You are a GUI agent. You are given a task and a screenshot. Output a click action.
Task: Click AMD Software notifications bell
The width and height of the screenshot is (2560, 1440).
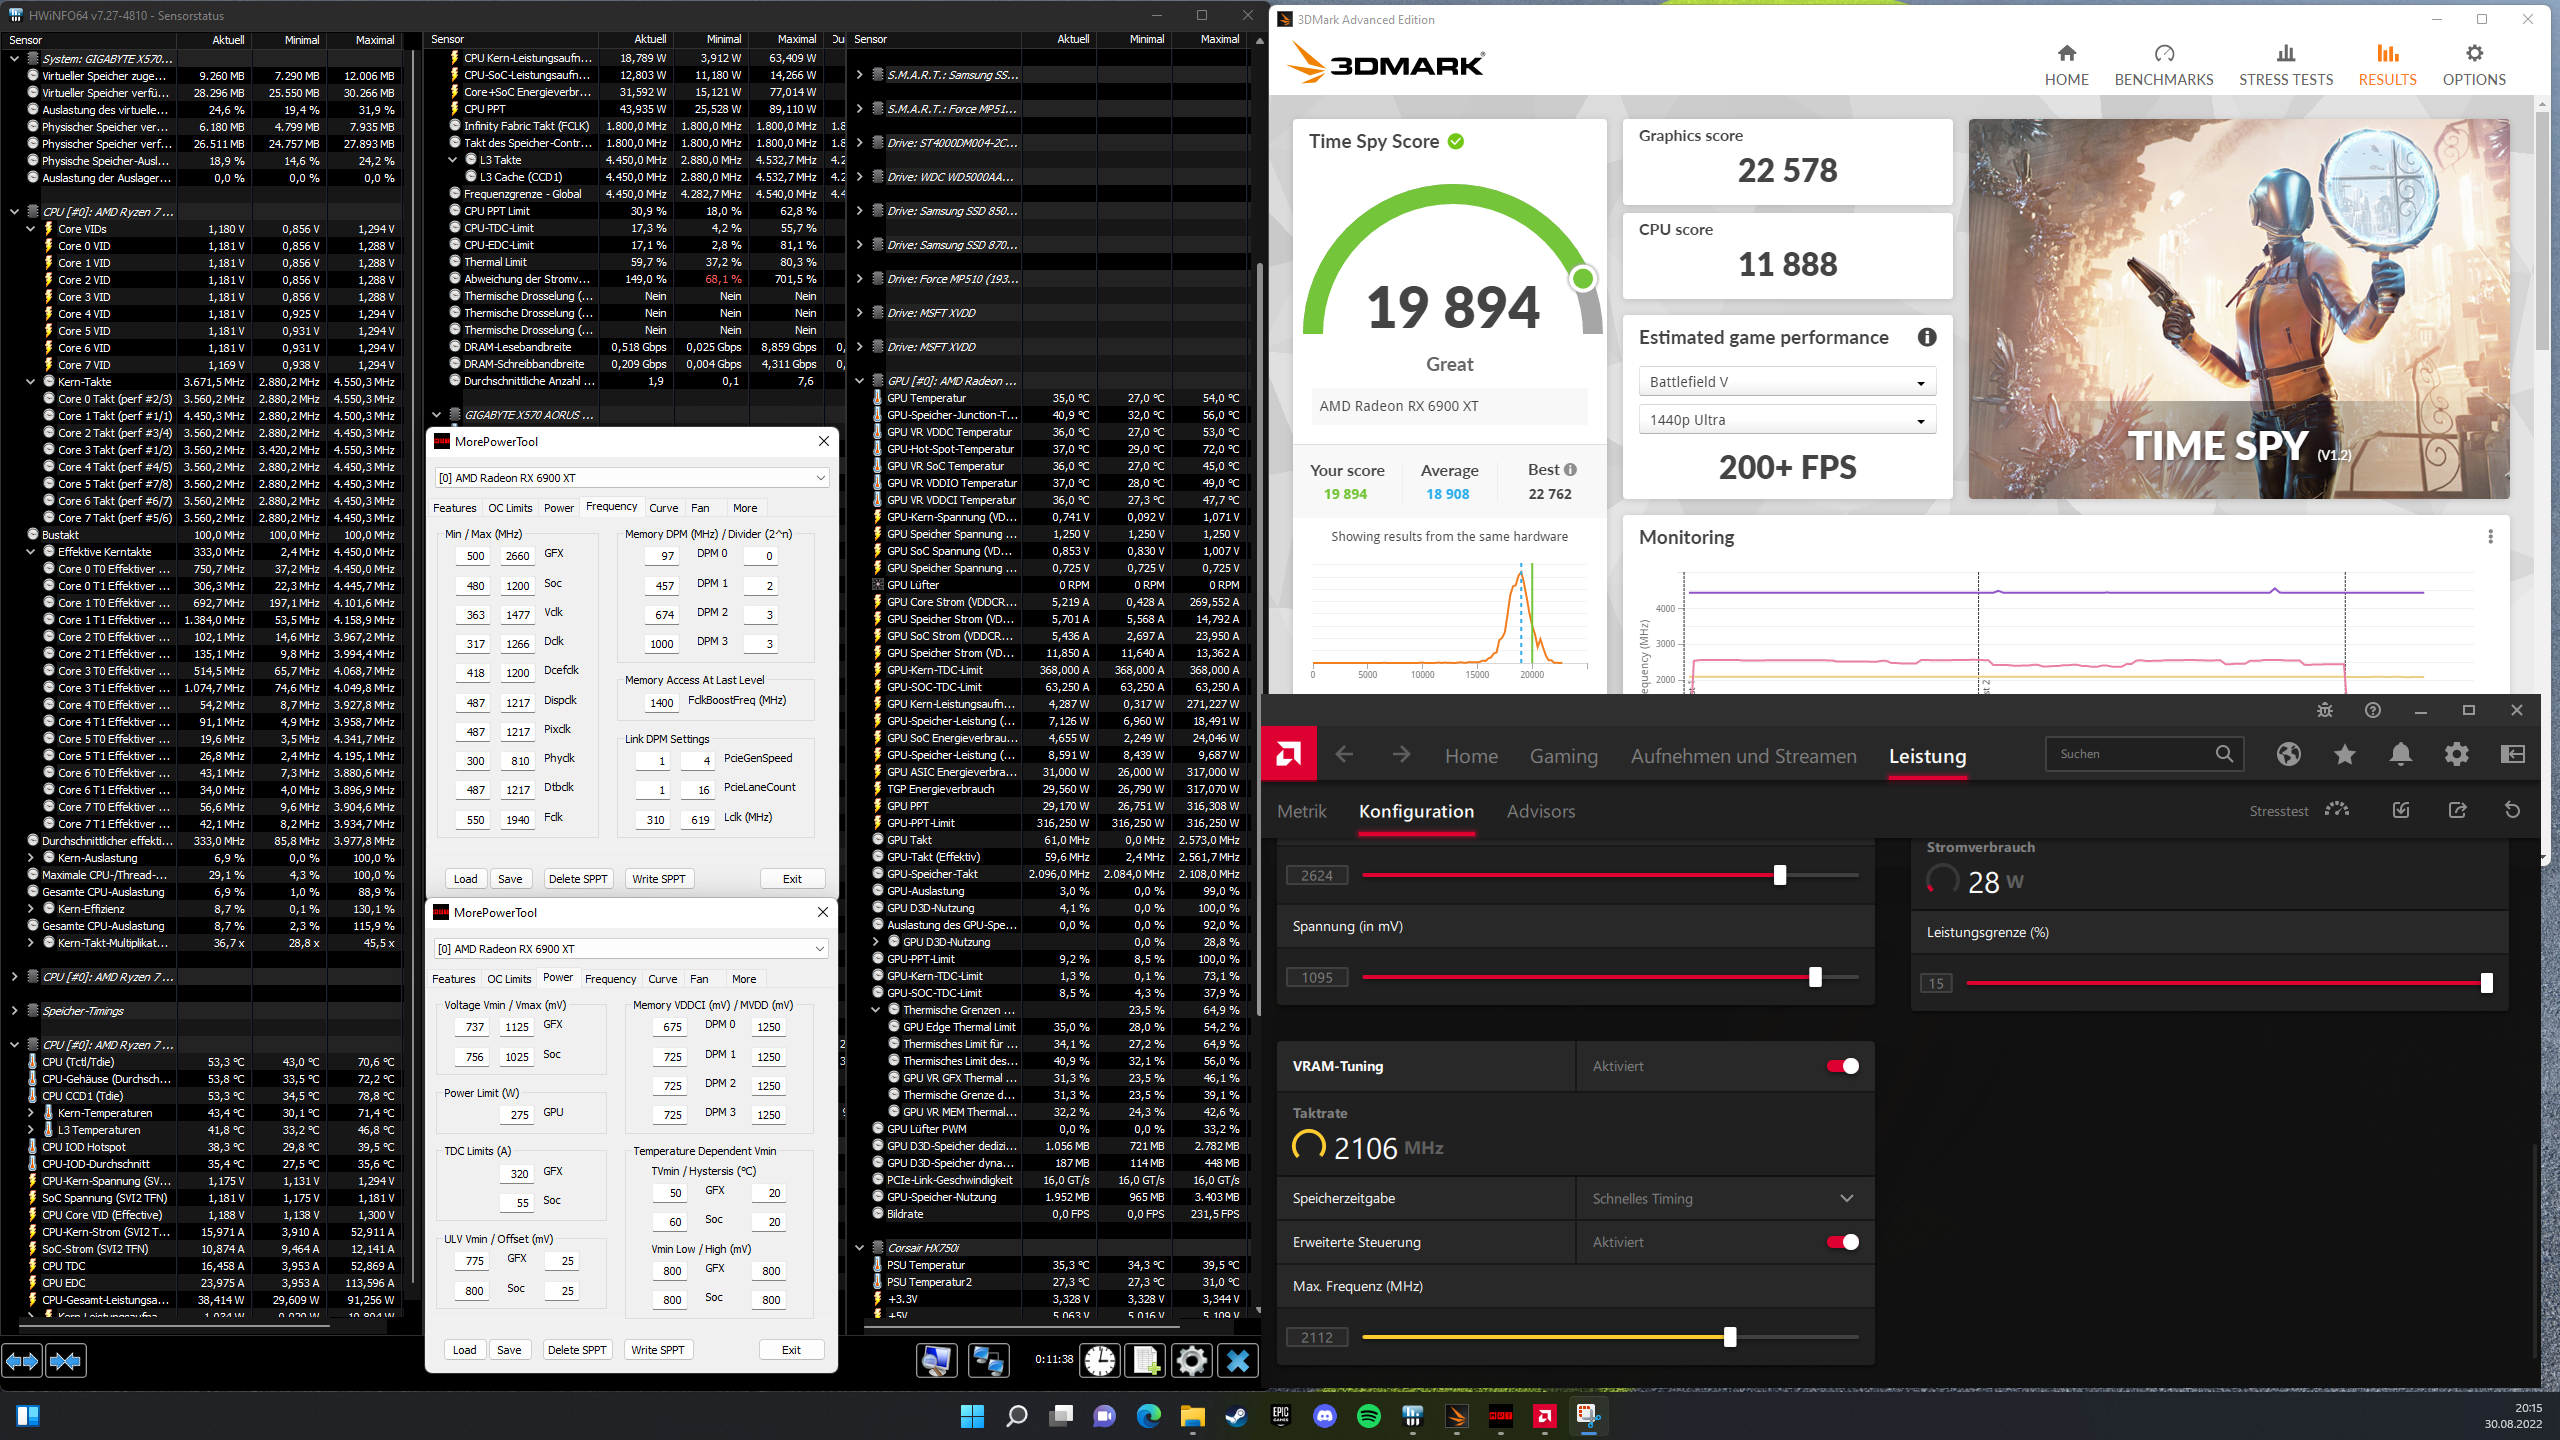pos(2400,754)
